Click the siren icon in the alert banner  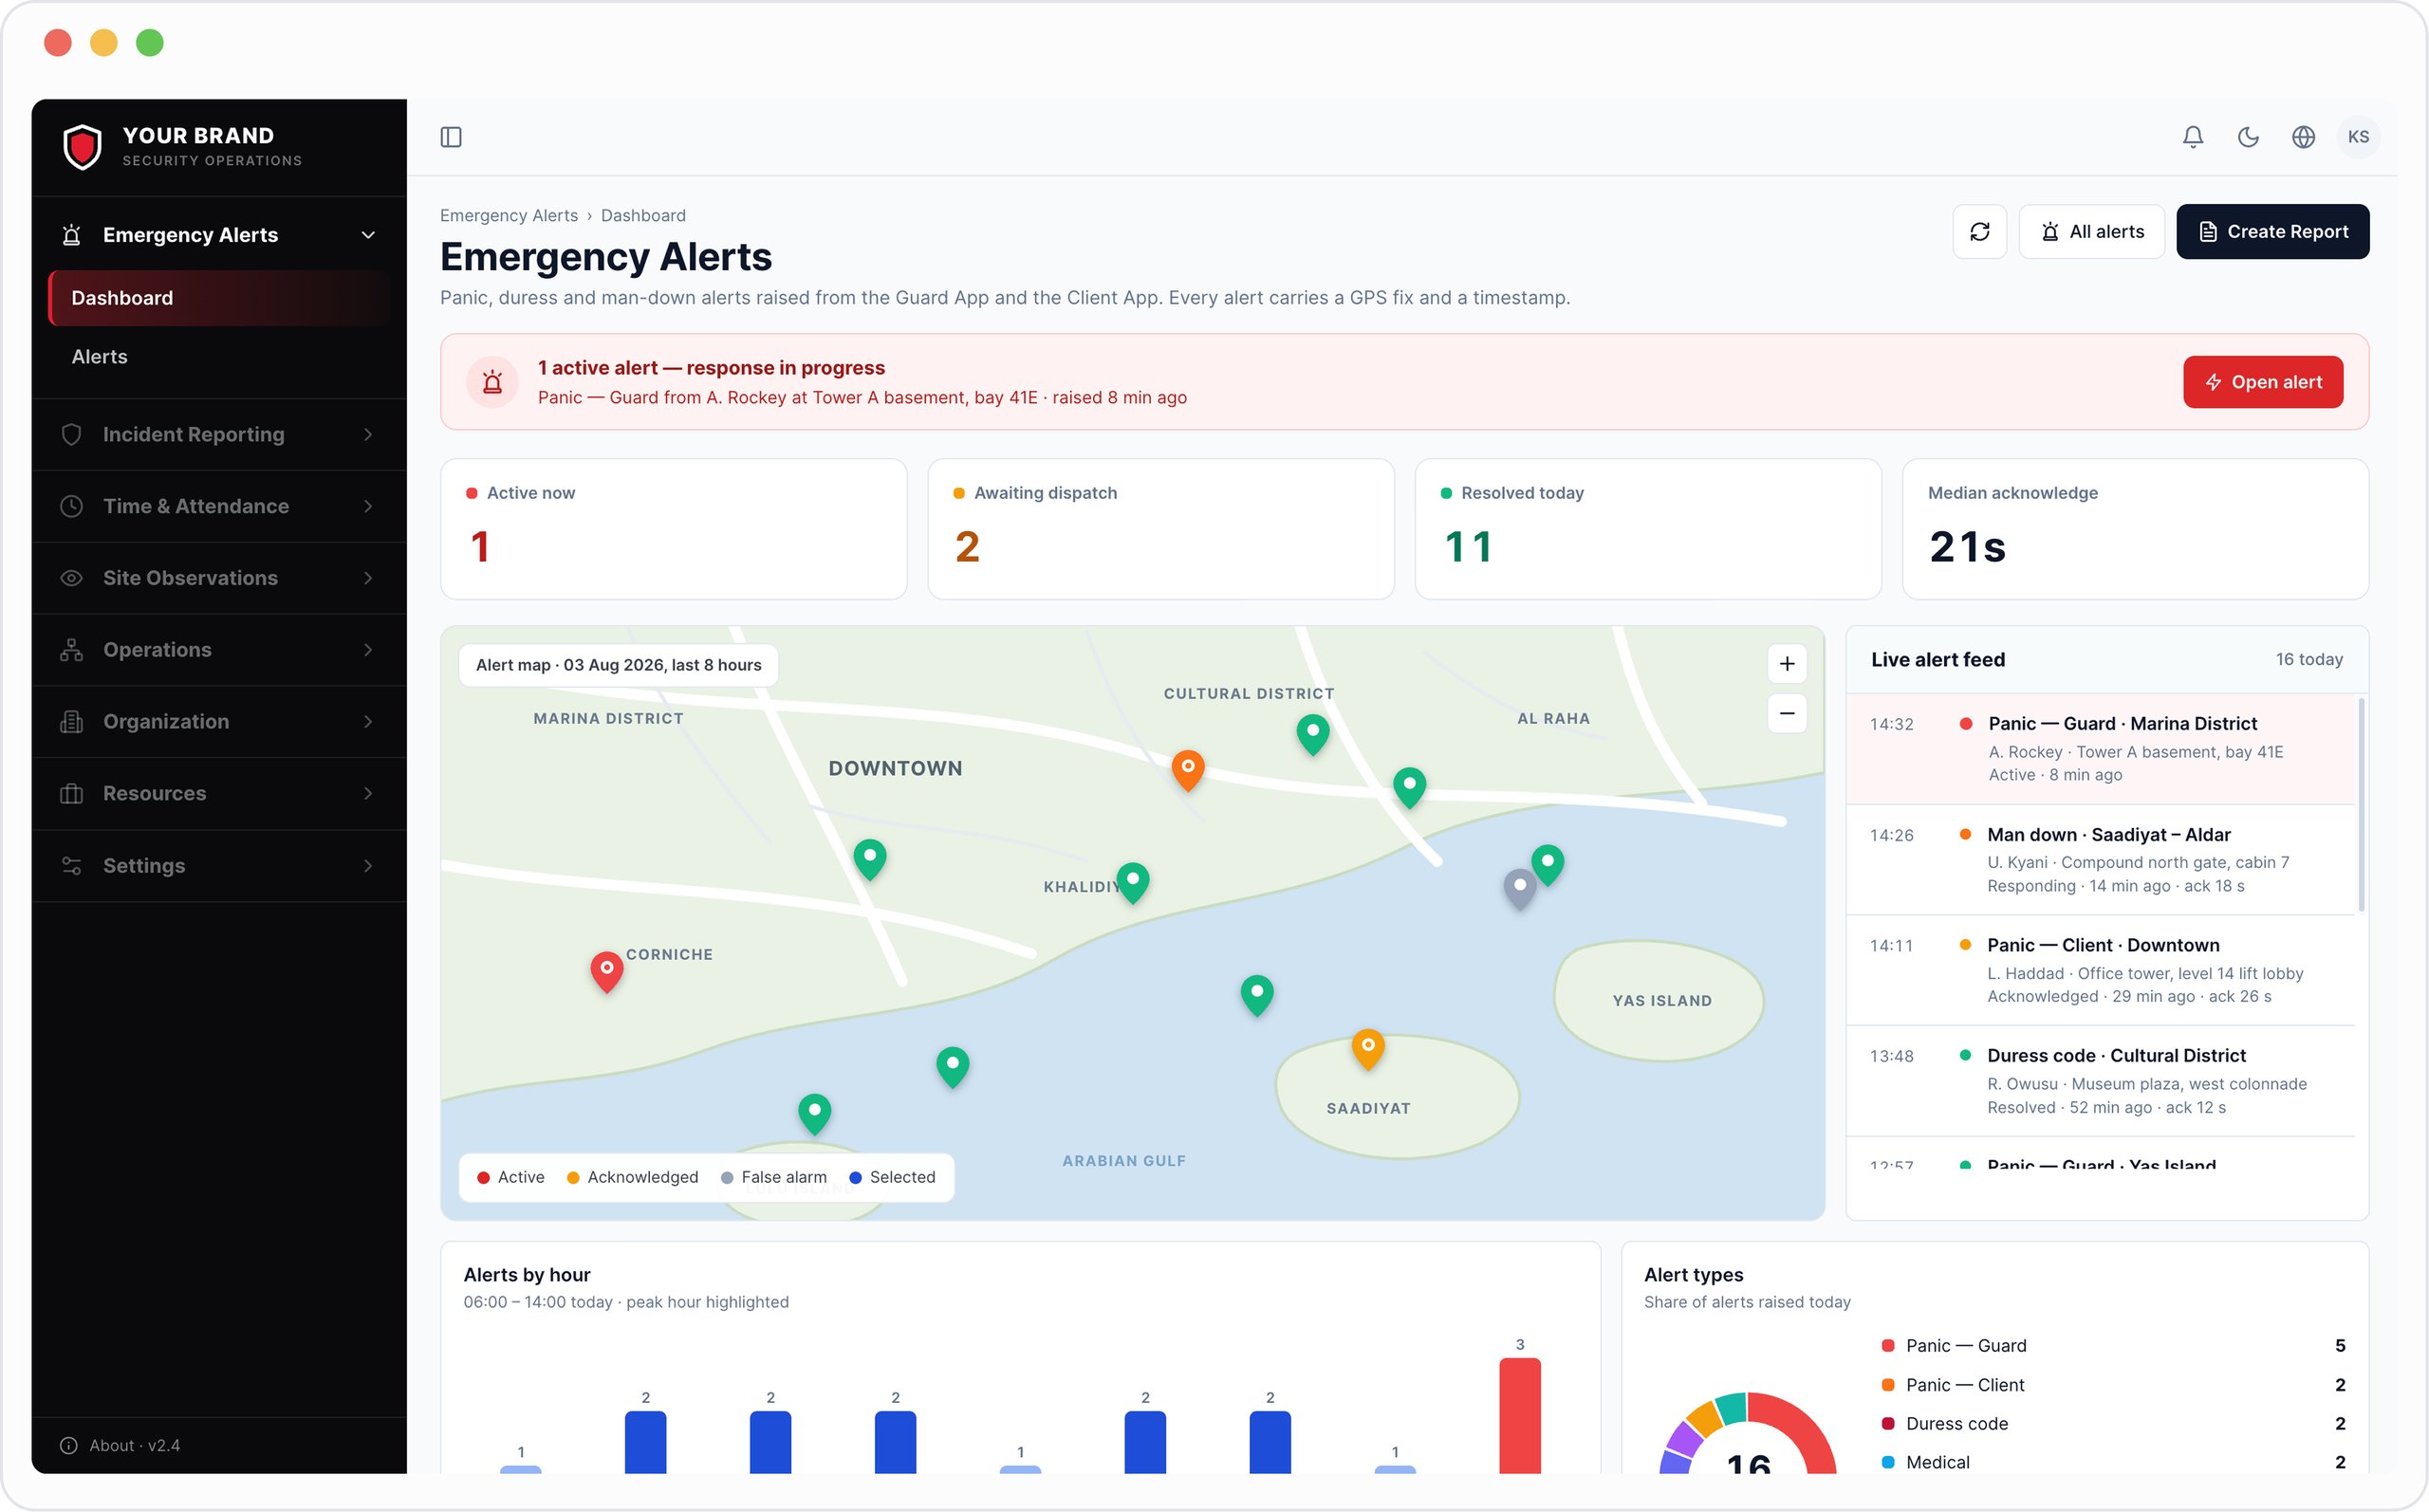point(492,382)
